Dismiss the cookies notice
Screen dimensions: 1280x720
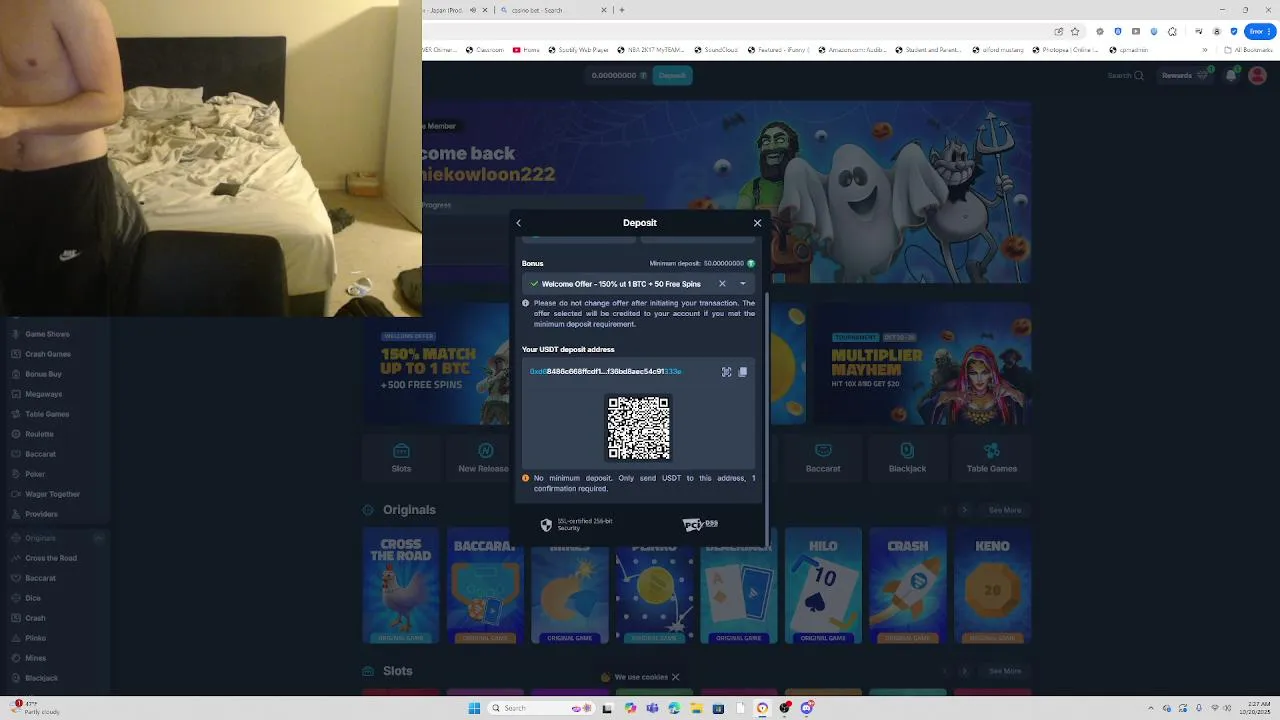pyautogui.click(x=675, y=677)
